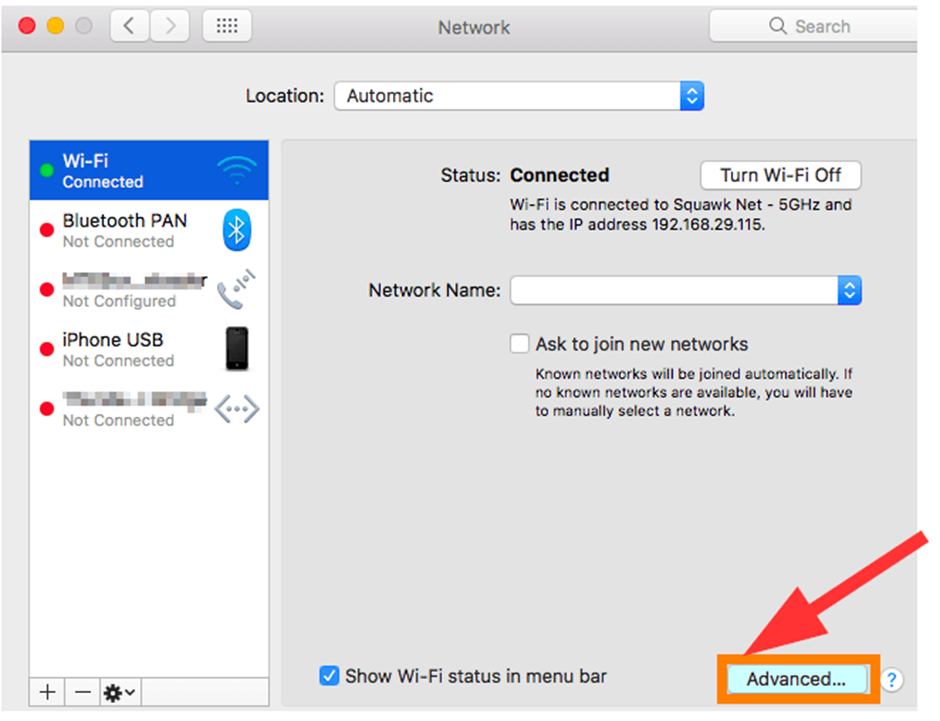Open the Location dropdown set to Automatic

point(519,96)
